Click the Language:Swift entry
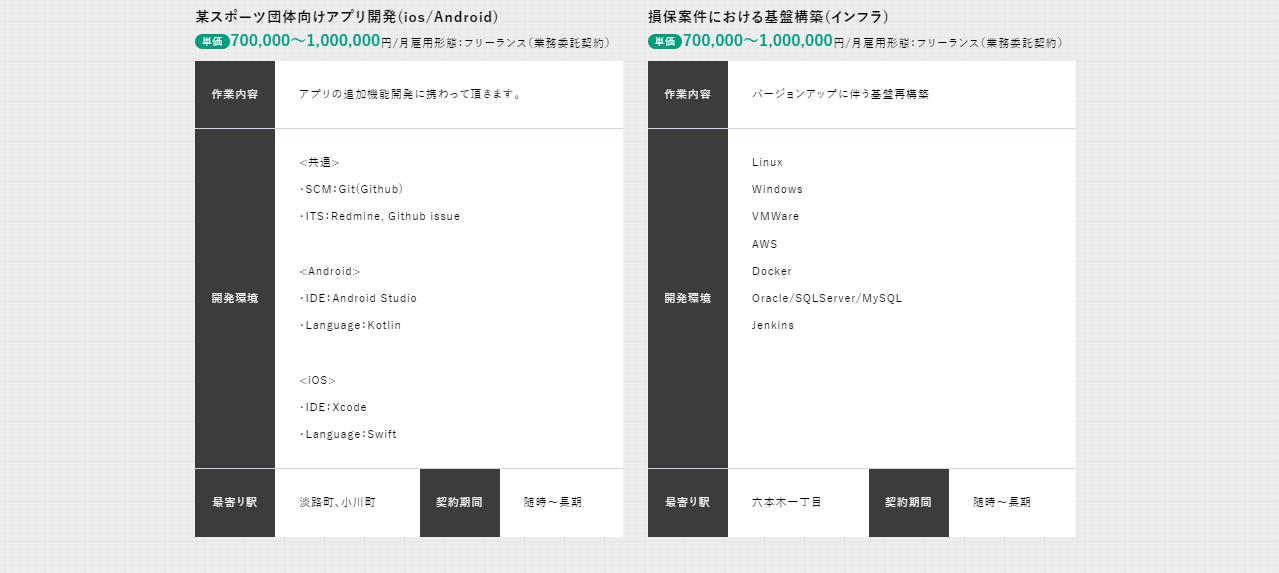 pos(349,434)
